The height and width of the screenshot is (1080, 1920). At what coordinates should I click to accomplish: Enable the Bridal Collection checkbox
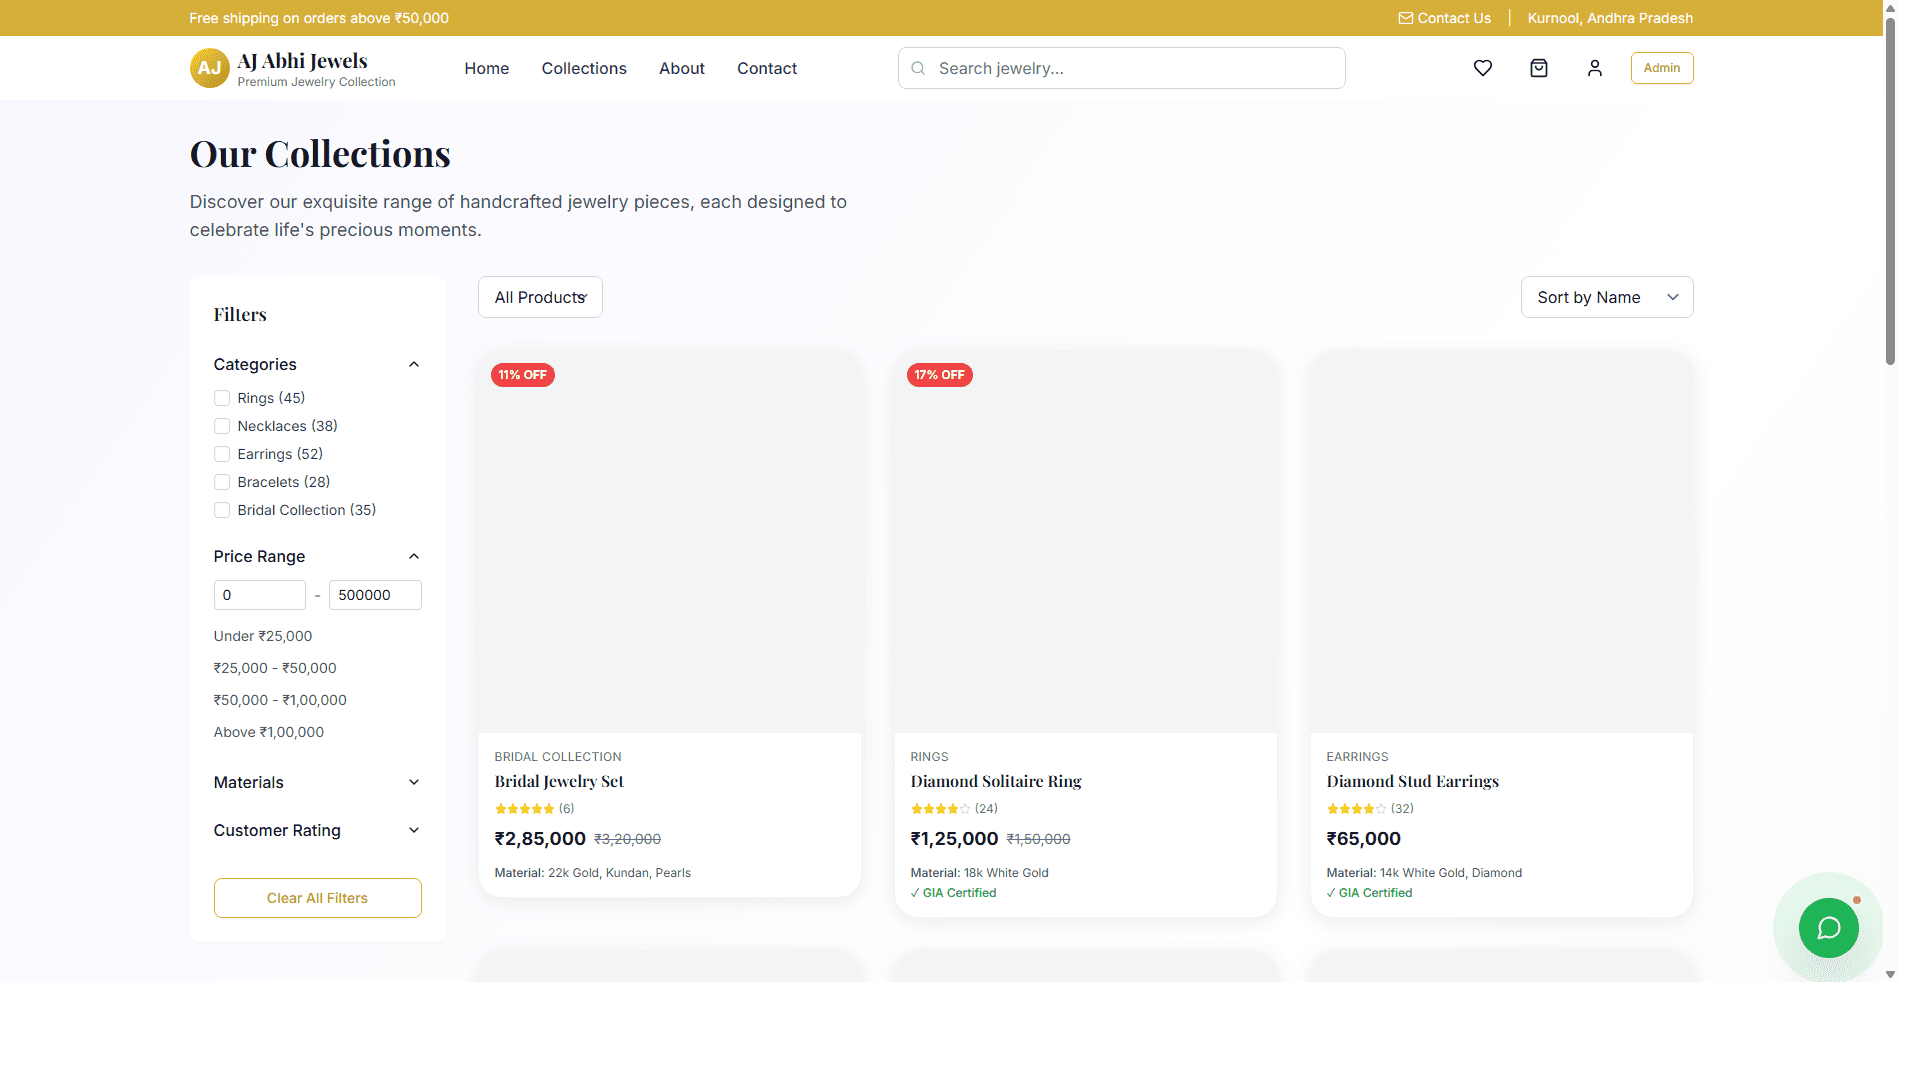click(222, 510)
